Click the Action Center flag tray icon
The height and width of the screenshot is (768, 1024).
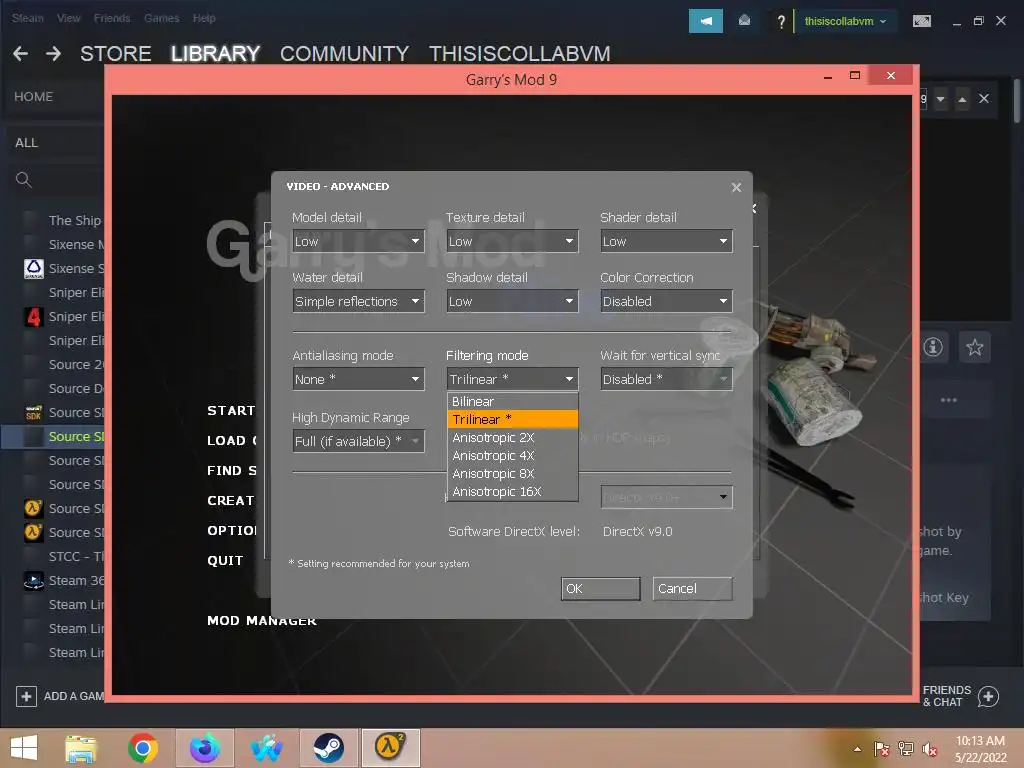pos(881,749)
